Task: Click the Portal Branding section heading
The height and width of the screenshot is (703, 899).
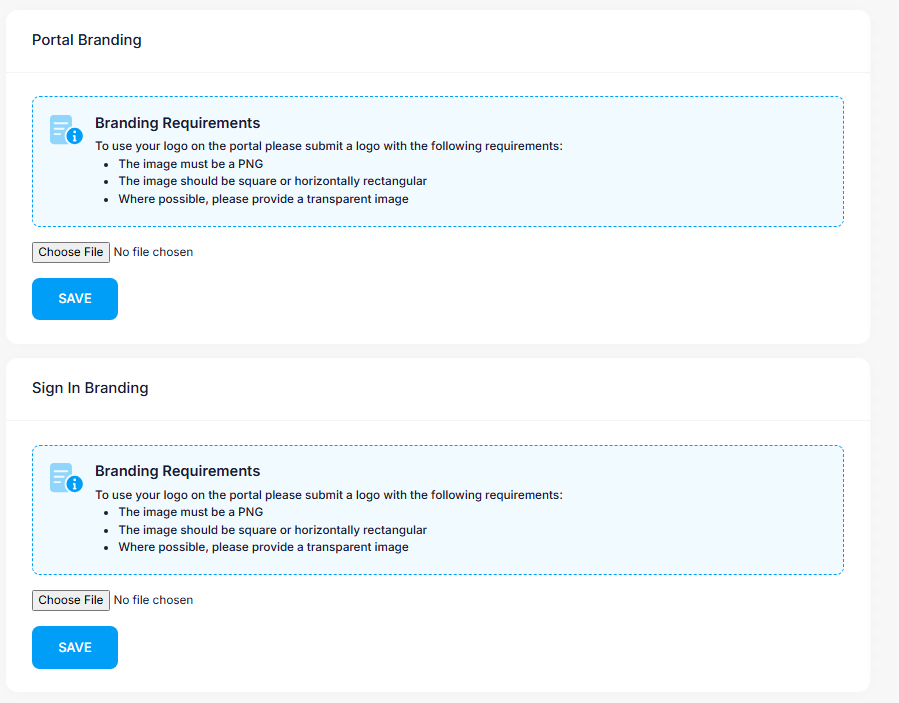Action: pos(87,40)
